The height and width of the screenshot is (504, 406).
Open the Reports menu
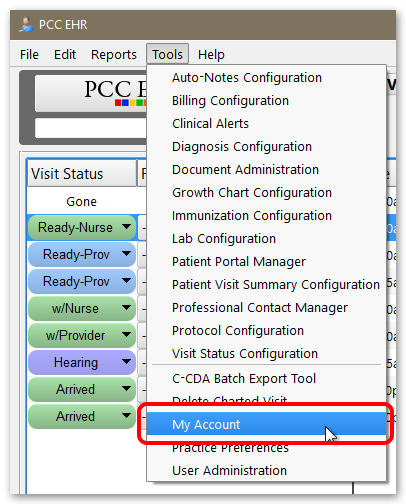pos(114,54)
